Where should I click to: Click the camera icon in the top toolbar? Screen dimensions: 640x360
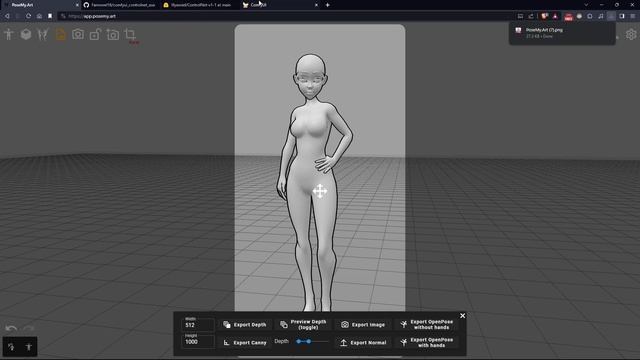[78, 34]
